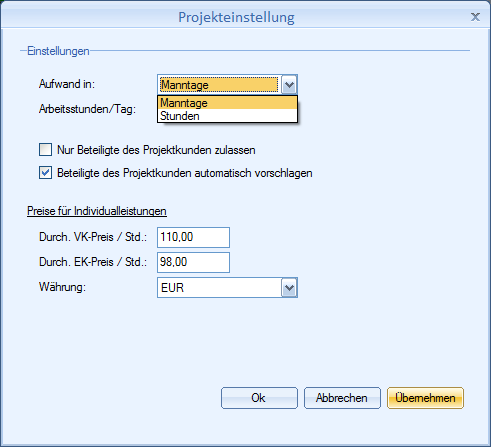
Task: Expand the Währung dropdown arrow
Action: point(289,287)
